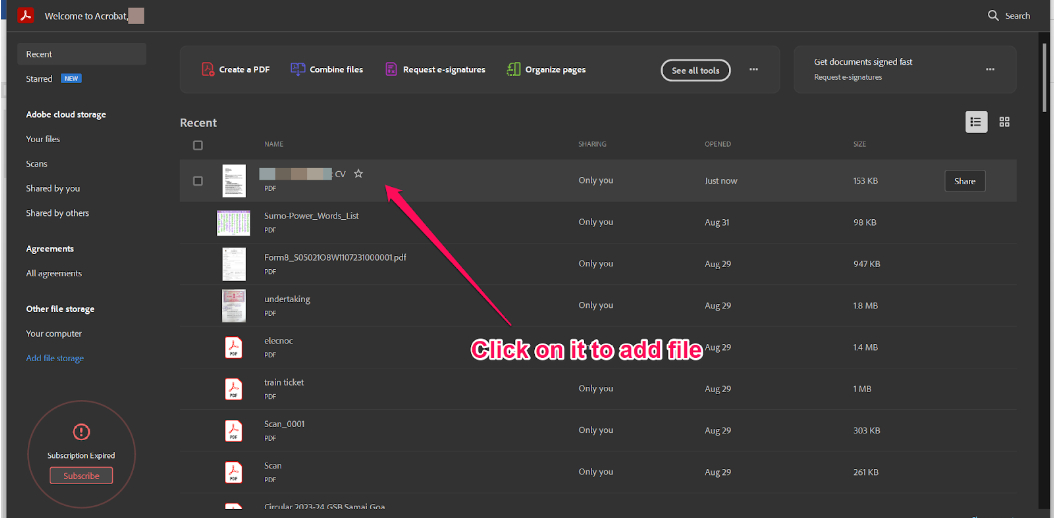This screenshot has height=518, width=1054.
Task: Open the Sumo-Power_Words_List thumbnail
Action: (x=233, y=222)
